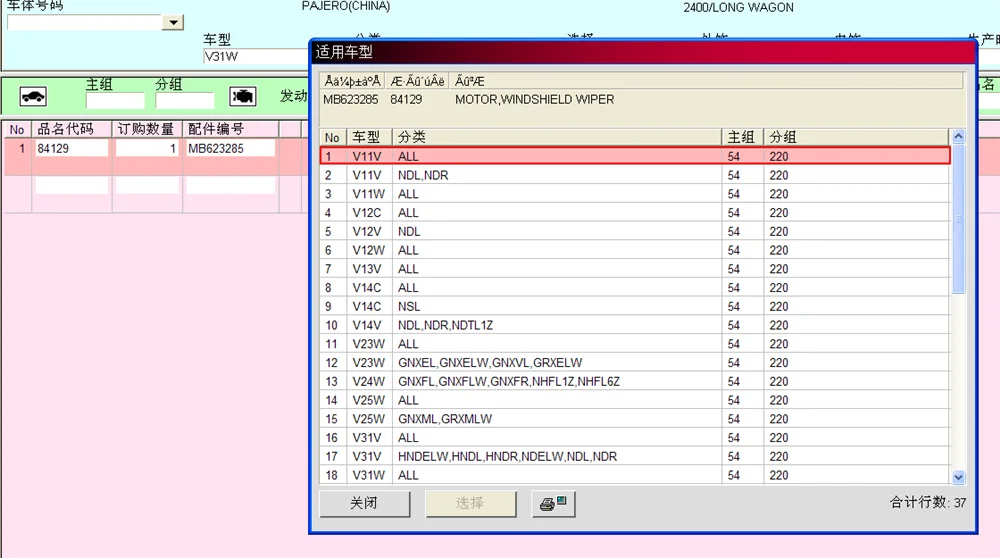Select row 15 V25W GNXML,GRXMLW
The height and width of the screenshot is (558, 1000).
pos(635,419)
